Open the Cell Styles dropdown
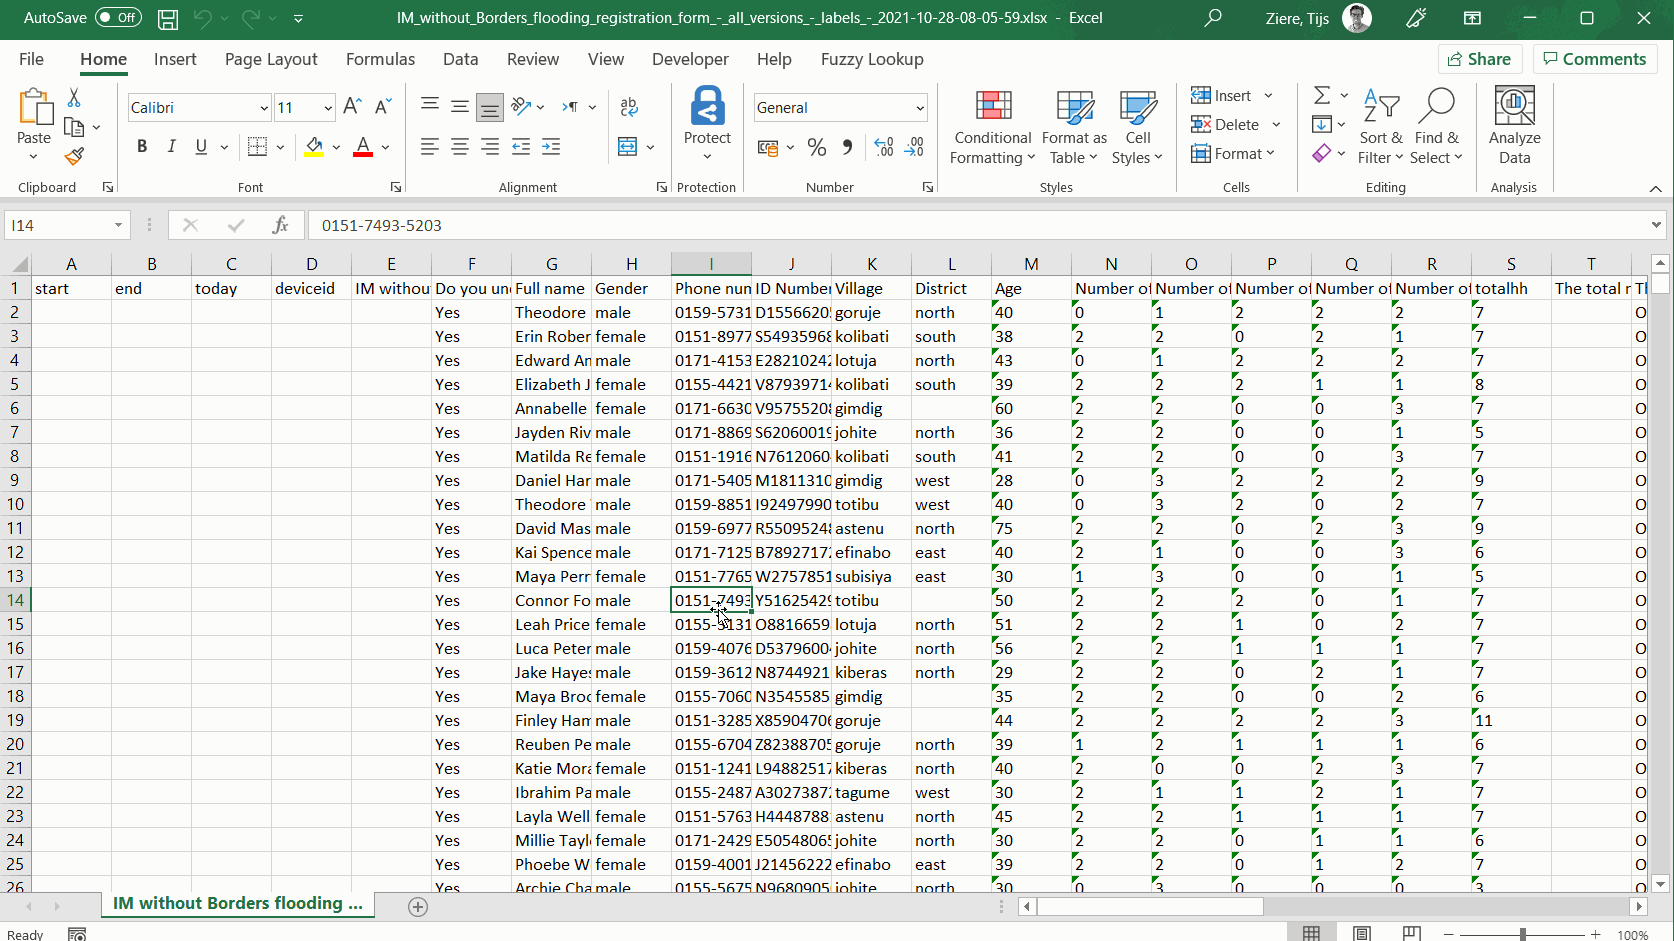Viewport: 1674px width, 941px height. tap(1137, 127)
